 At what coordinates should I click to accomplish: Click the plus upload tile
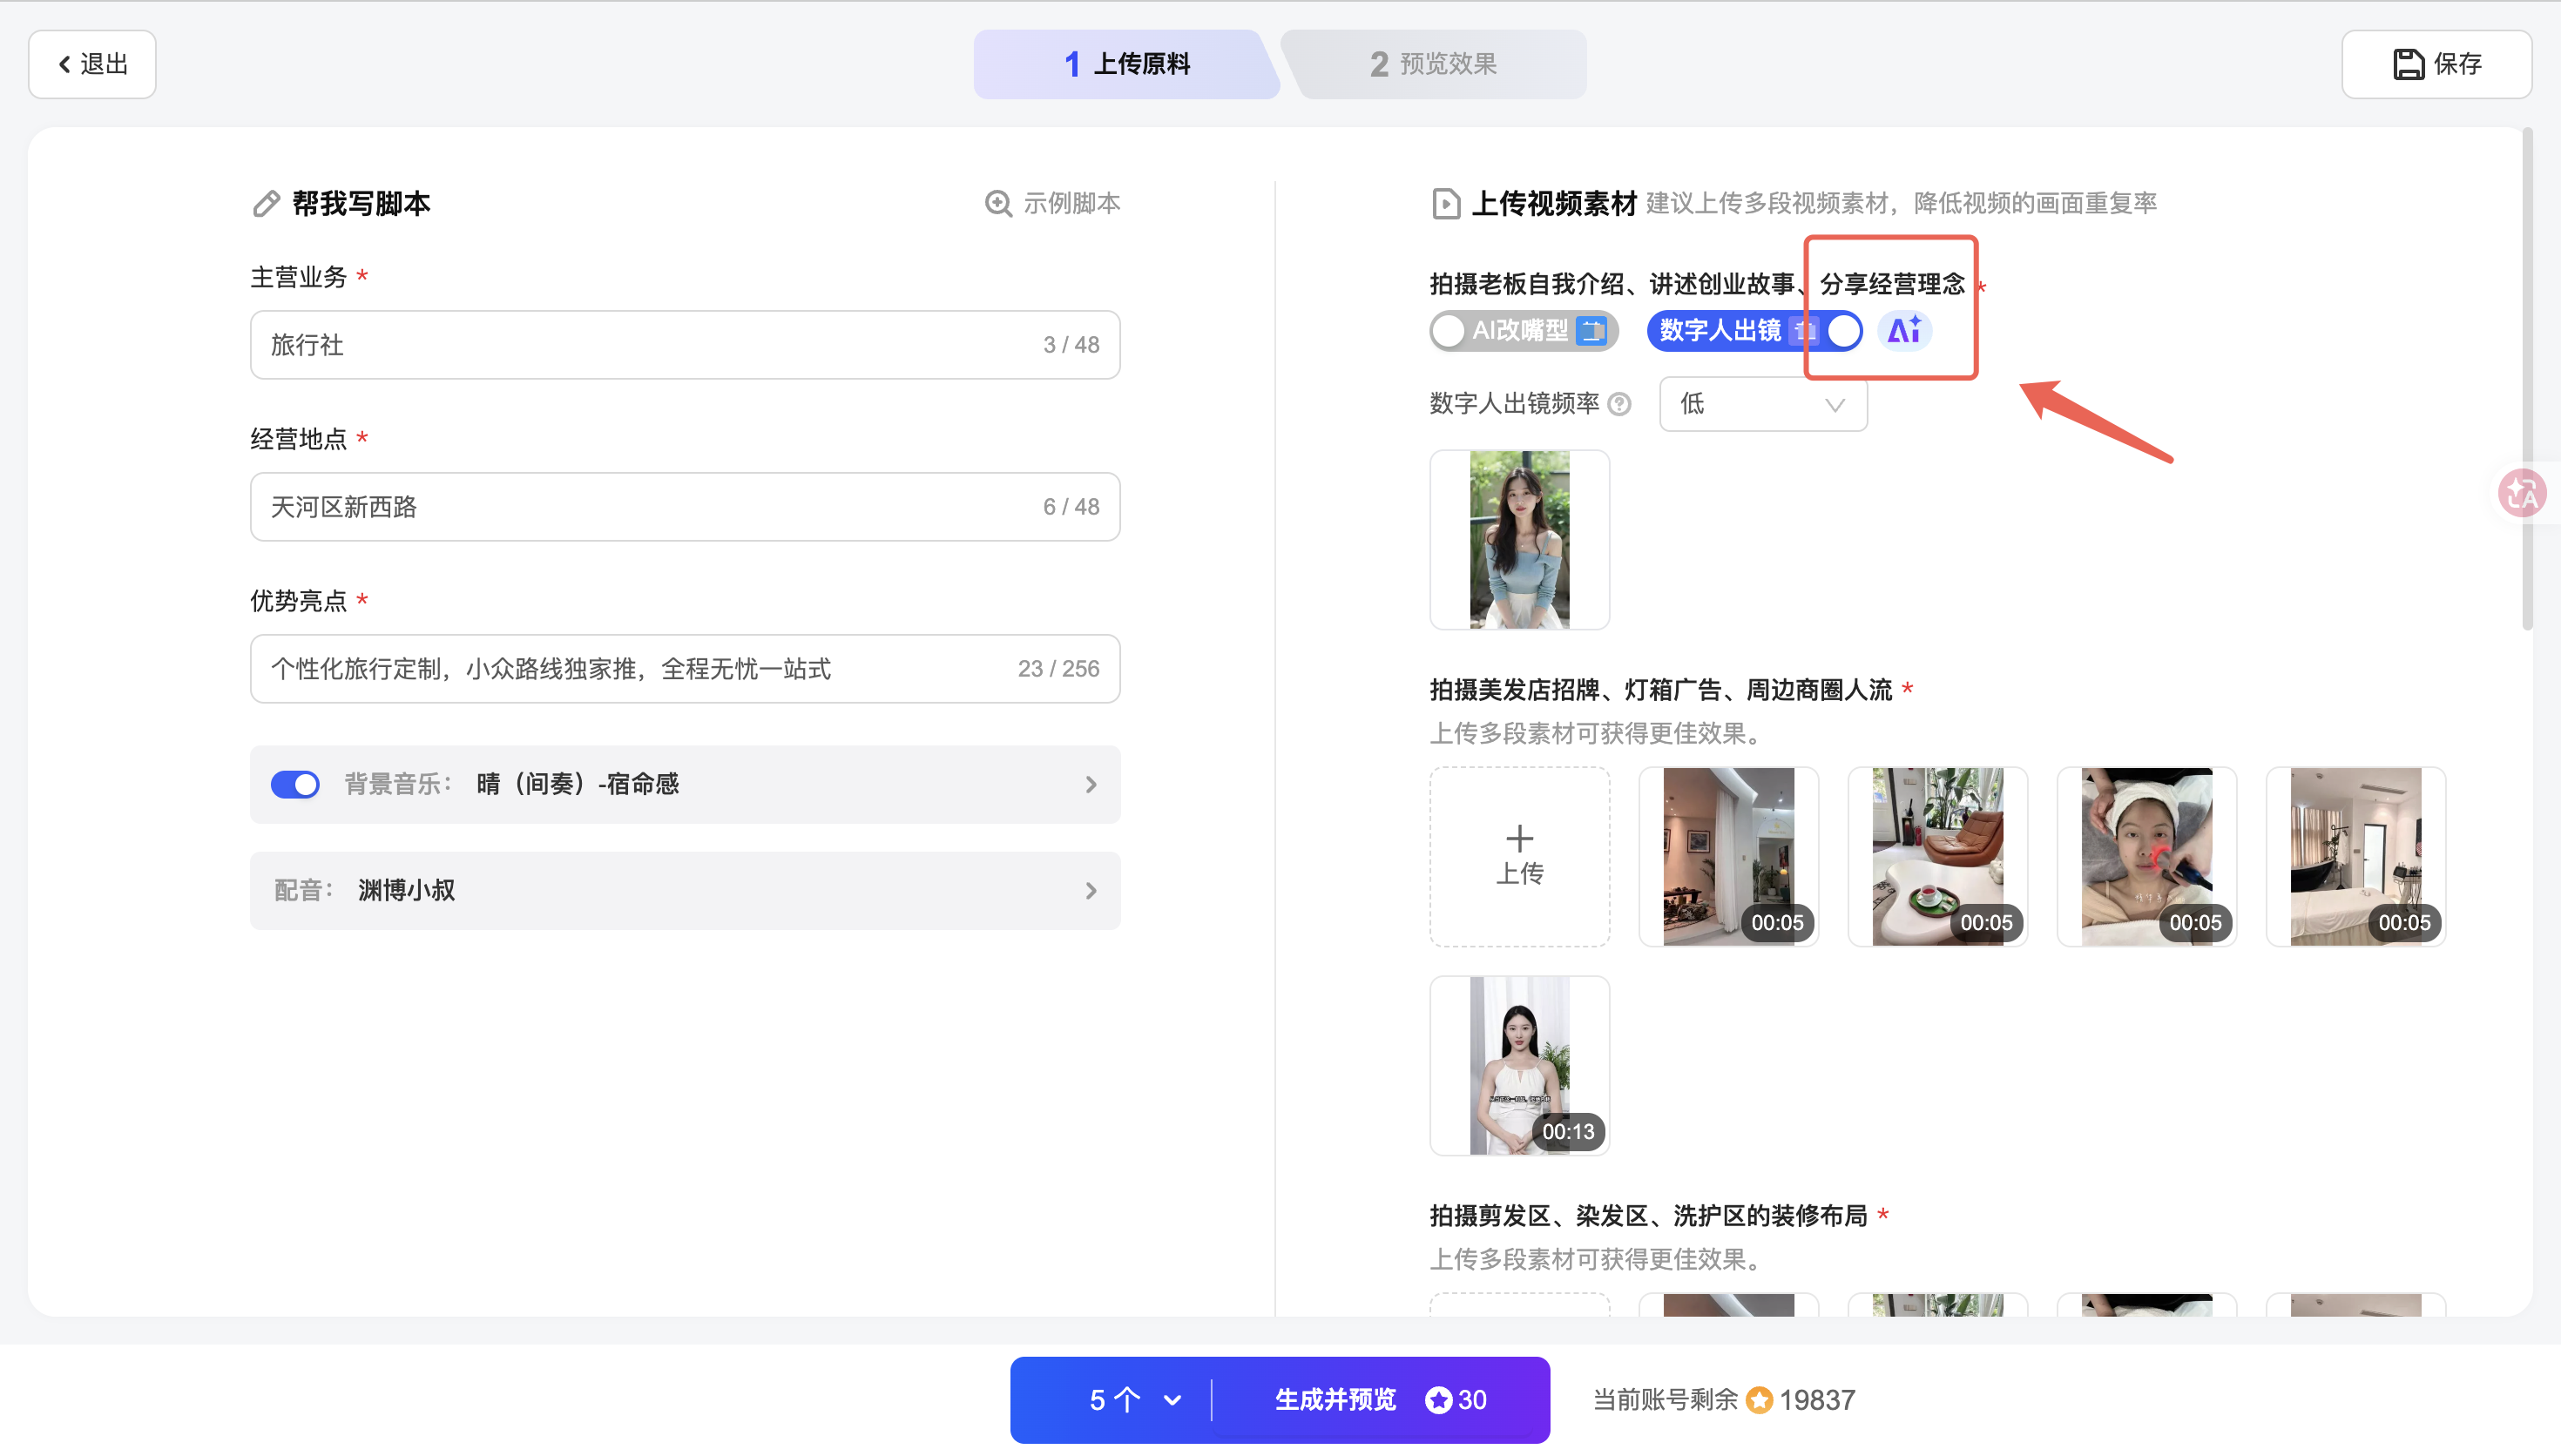(x=1519, y=856)
